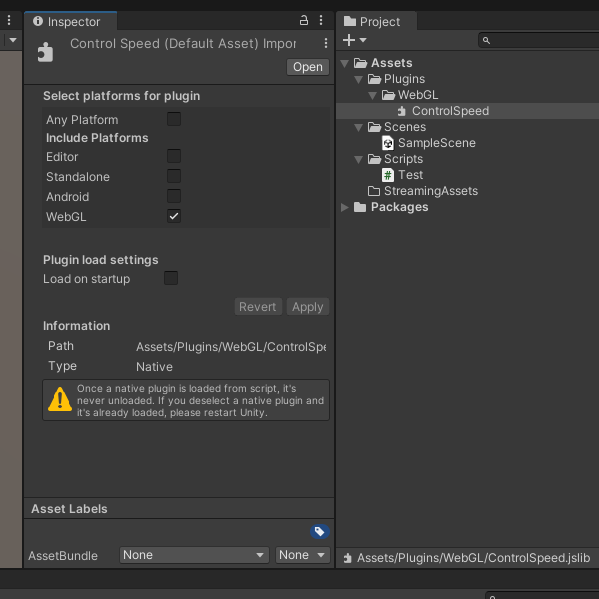
Task: Click the Scripts folder icon
Action: click(x=374, y=159)
